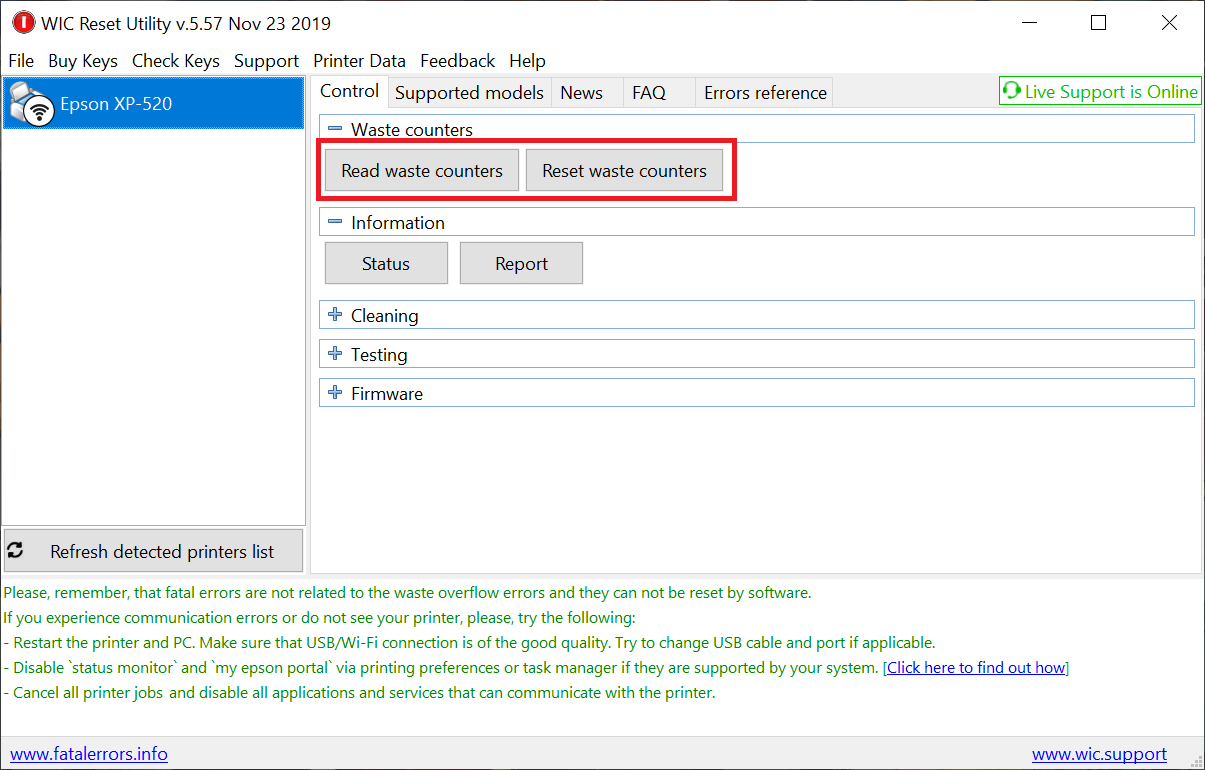Open the Support menu
The width and height of the screenshot is (1205, 770).
pos(266,61)
